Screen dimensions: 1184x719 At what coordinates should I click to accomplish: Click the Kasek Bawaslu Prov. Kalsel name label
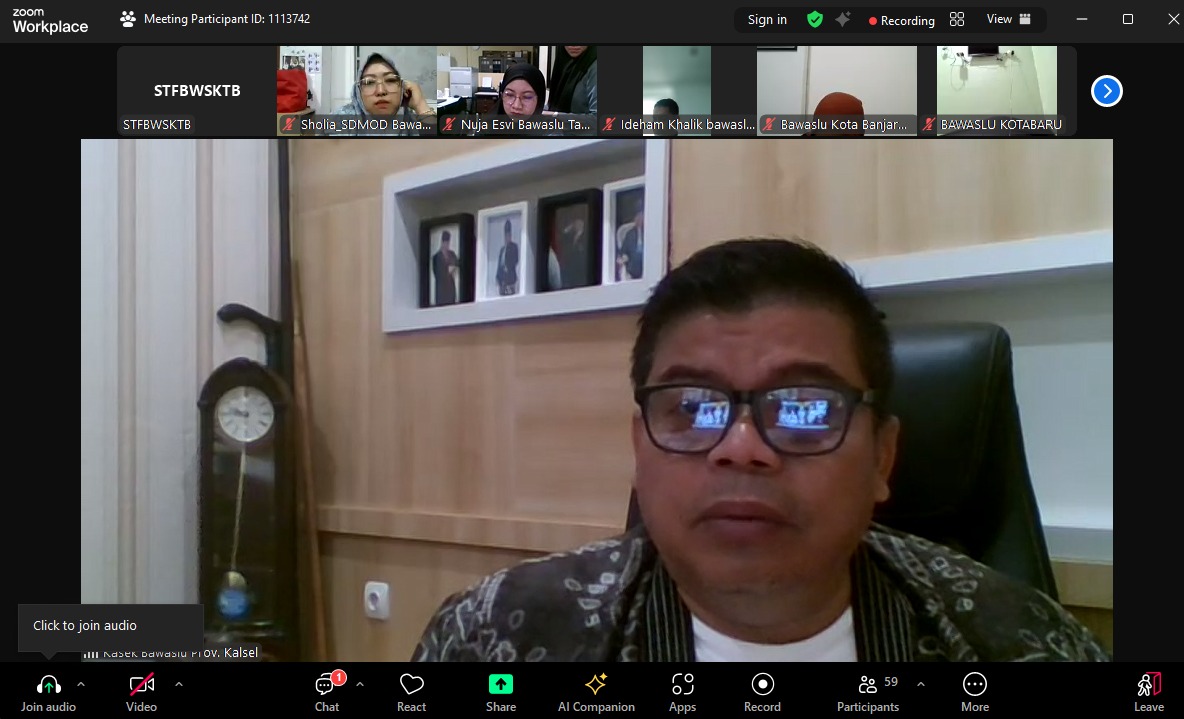click(x=180, y=653)
